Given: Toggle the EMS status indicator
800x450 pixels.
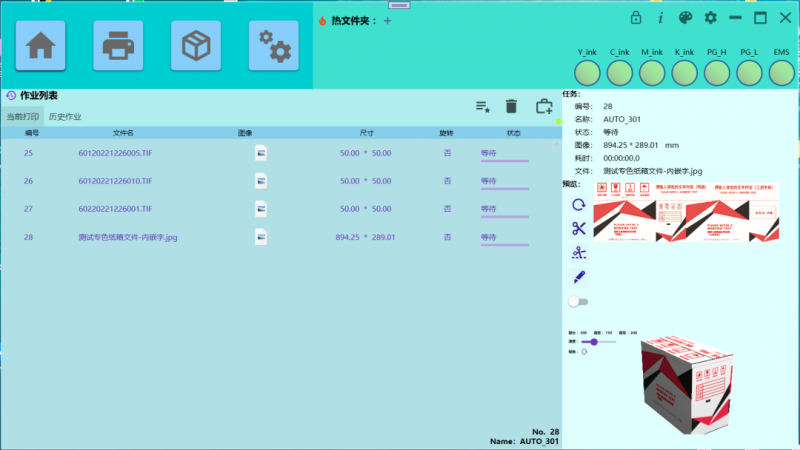Looking at the screenshot, I should coord(781,72).
